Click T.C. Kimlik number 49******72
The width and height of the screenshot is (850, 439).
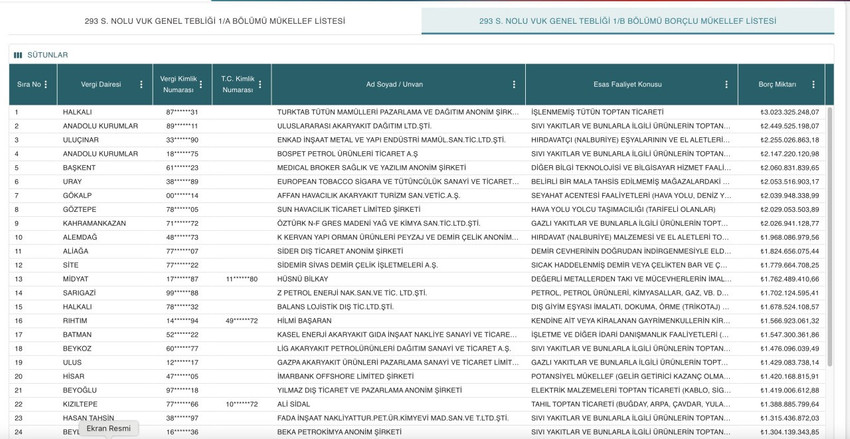(x=242, y=321)
